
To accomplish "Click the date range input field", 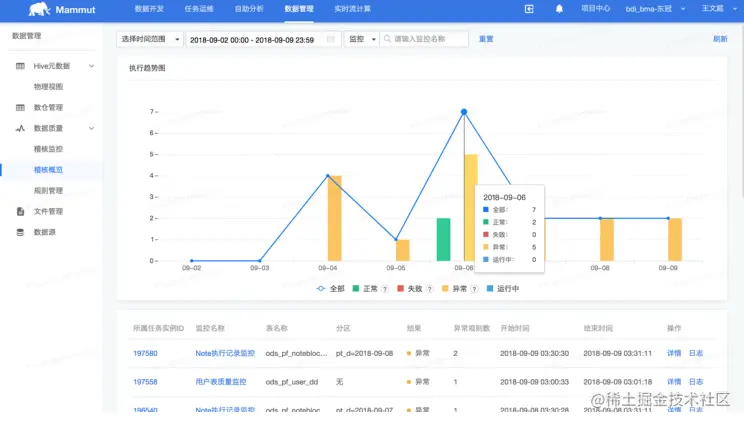I will [x=263, y=39].
